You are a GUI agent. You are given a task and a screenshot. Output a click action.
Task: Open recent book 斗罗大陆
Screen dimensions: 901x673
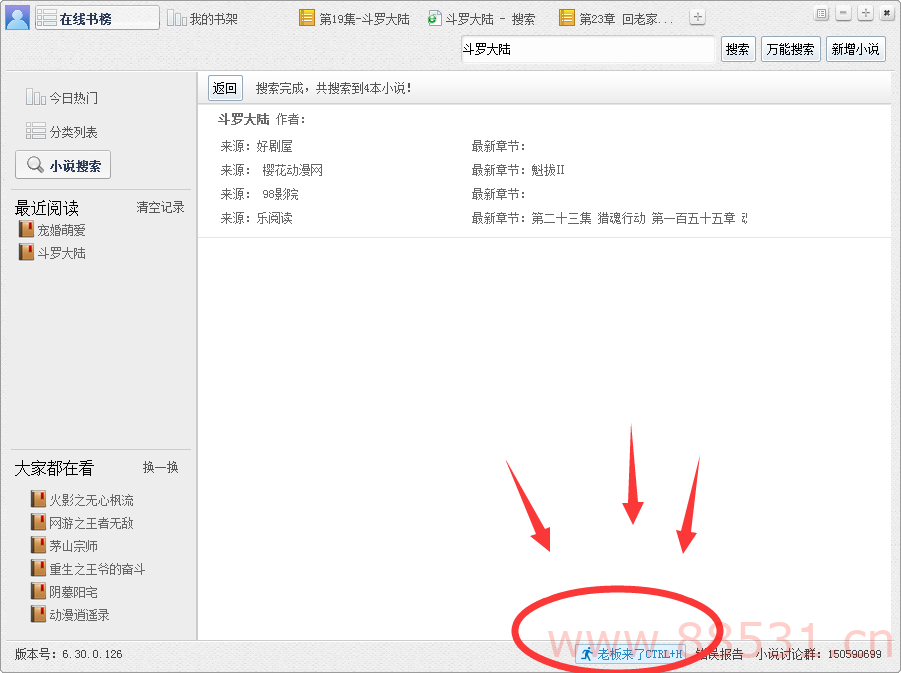coord(61,253)
